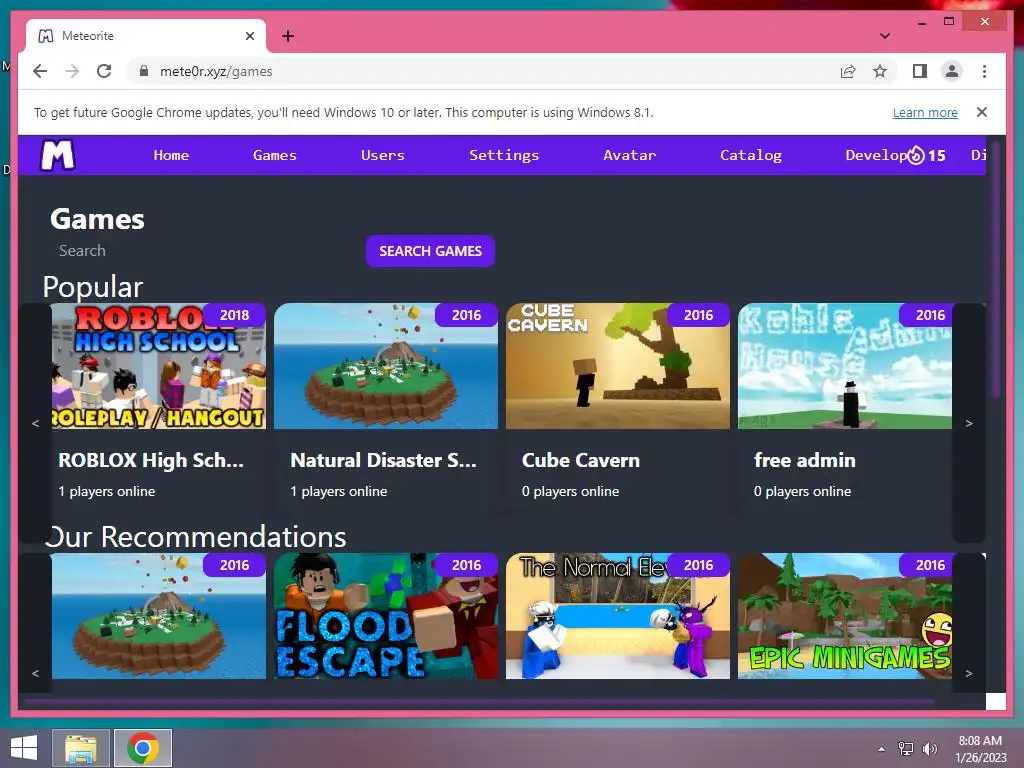Screen dimensions: 1024x768
Task: Click the free admin title text
Action: [x=805, y=460]
